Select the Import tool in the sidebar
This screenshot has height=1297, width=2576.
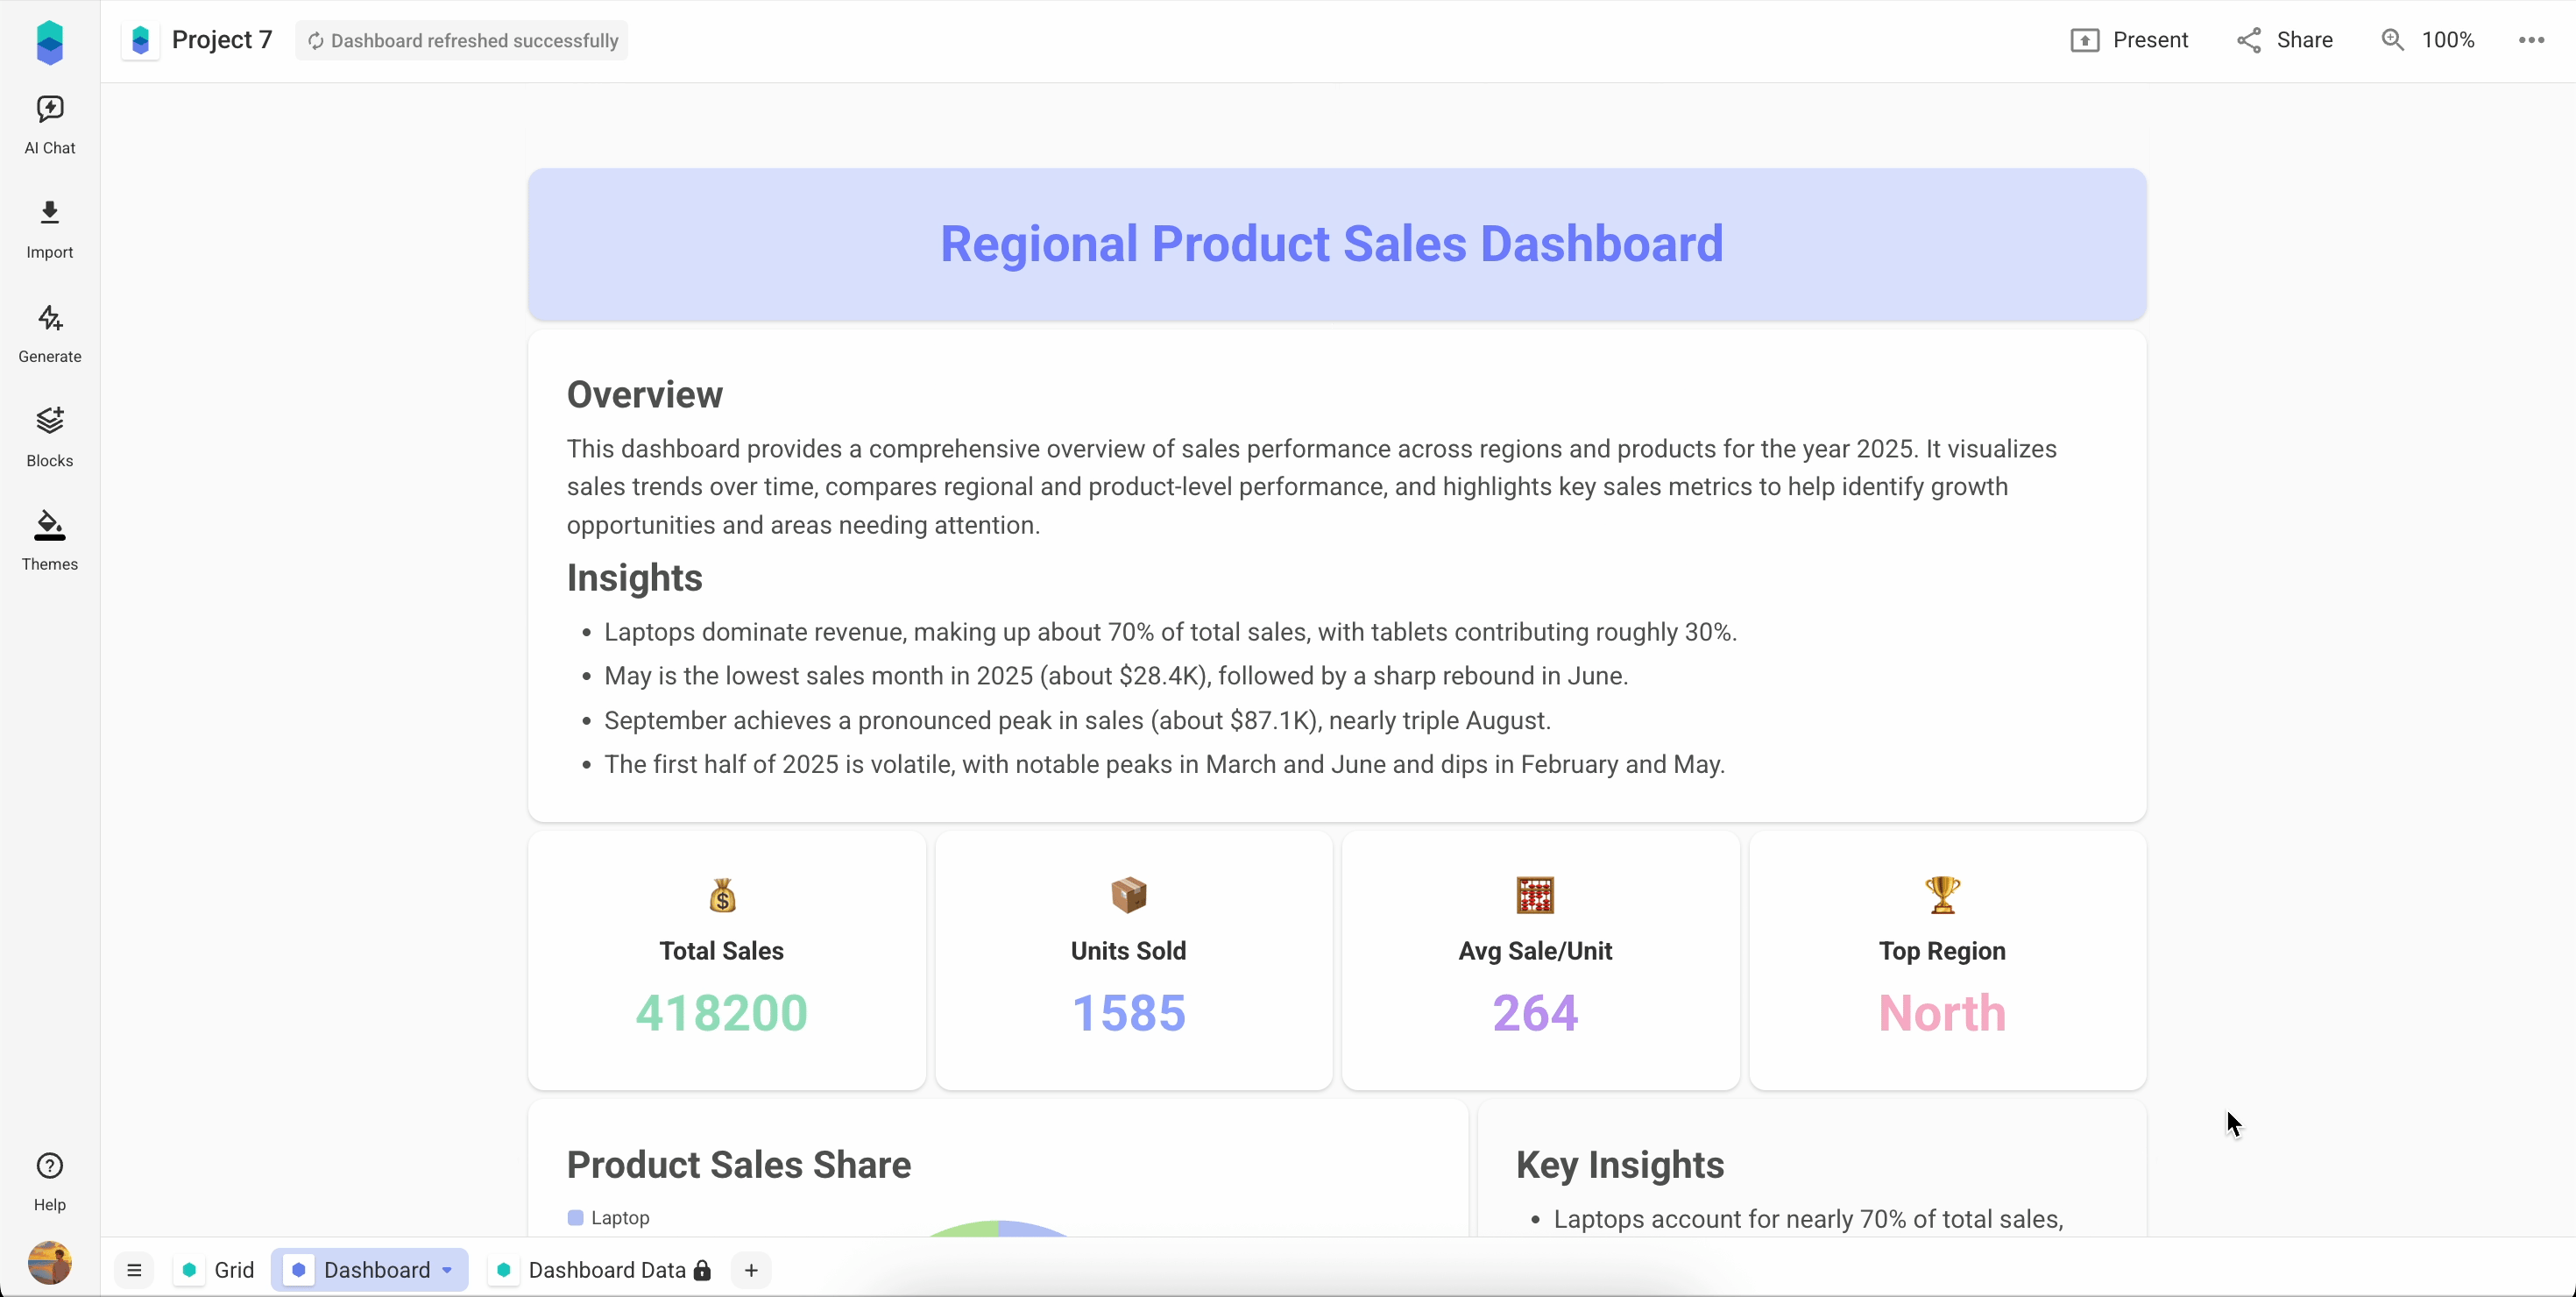tap(49, 229)
